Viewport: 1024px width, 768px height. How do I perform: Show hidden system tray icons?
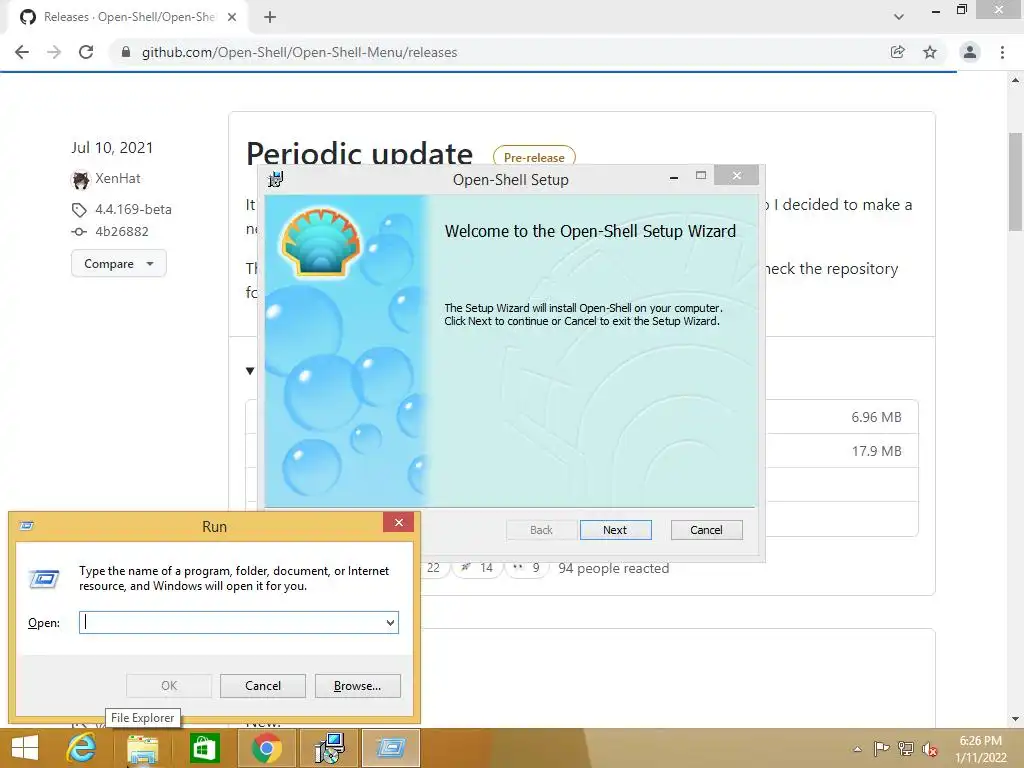857,749
